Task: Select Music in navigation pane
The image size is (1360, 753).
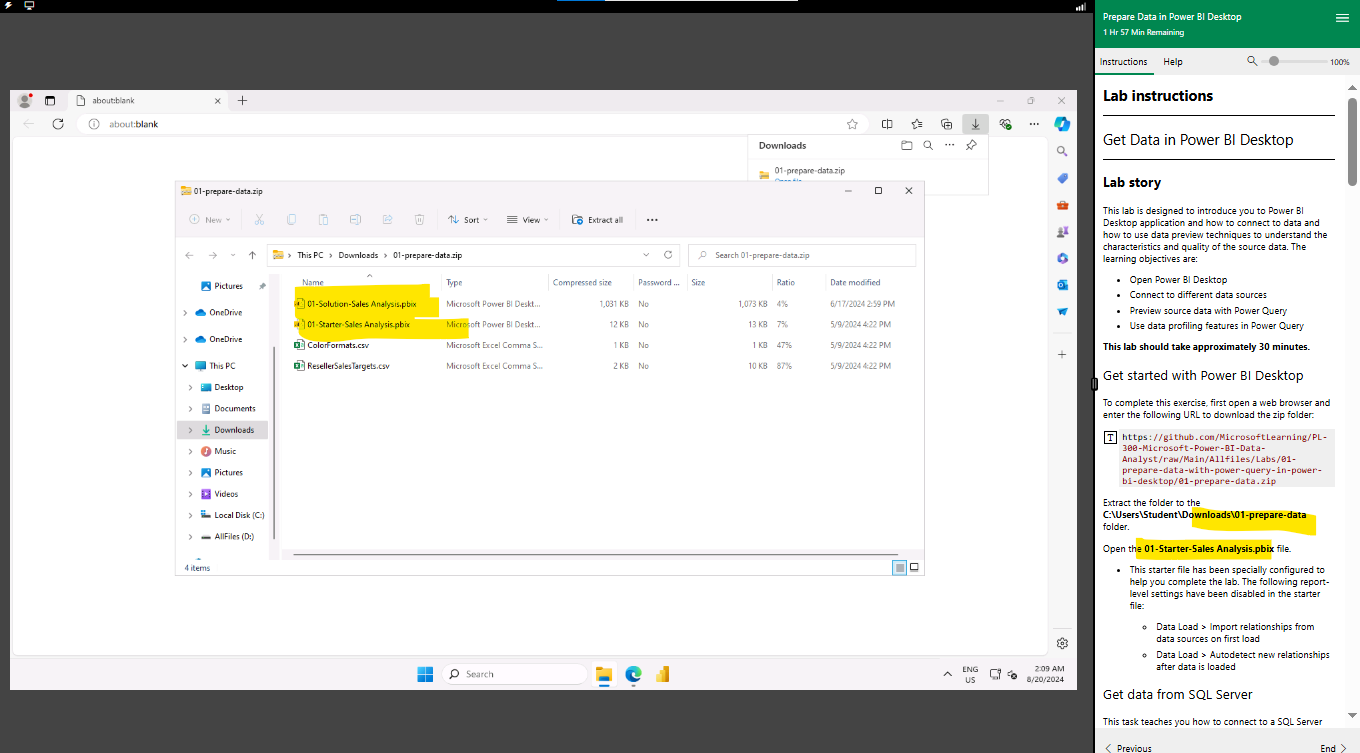Action: pyautogui.click(x=225, y=451)
